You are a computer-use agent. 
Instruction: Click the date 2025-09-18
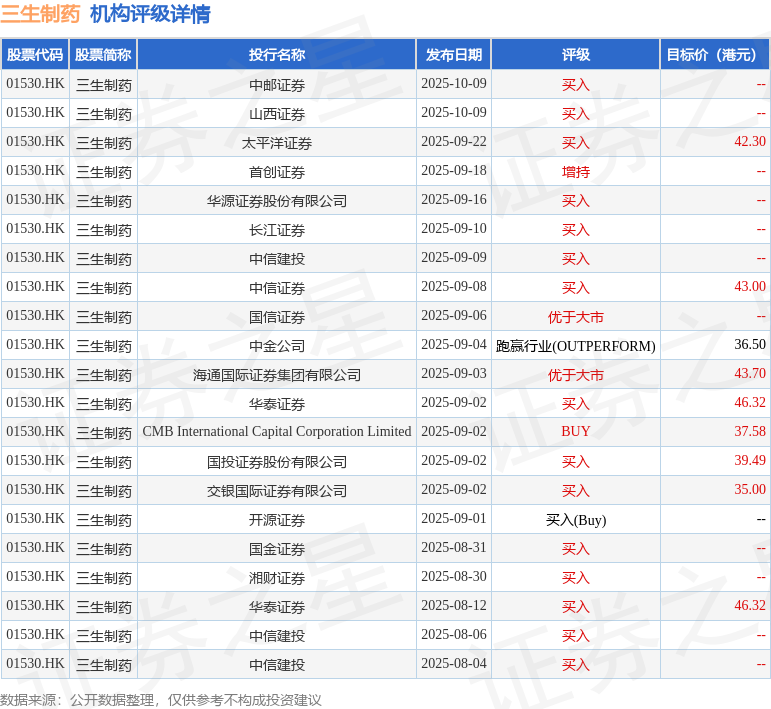[453, 171]
